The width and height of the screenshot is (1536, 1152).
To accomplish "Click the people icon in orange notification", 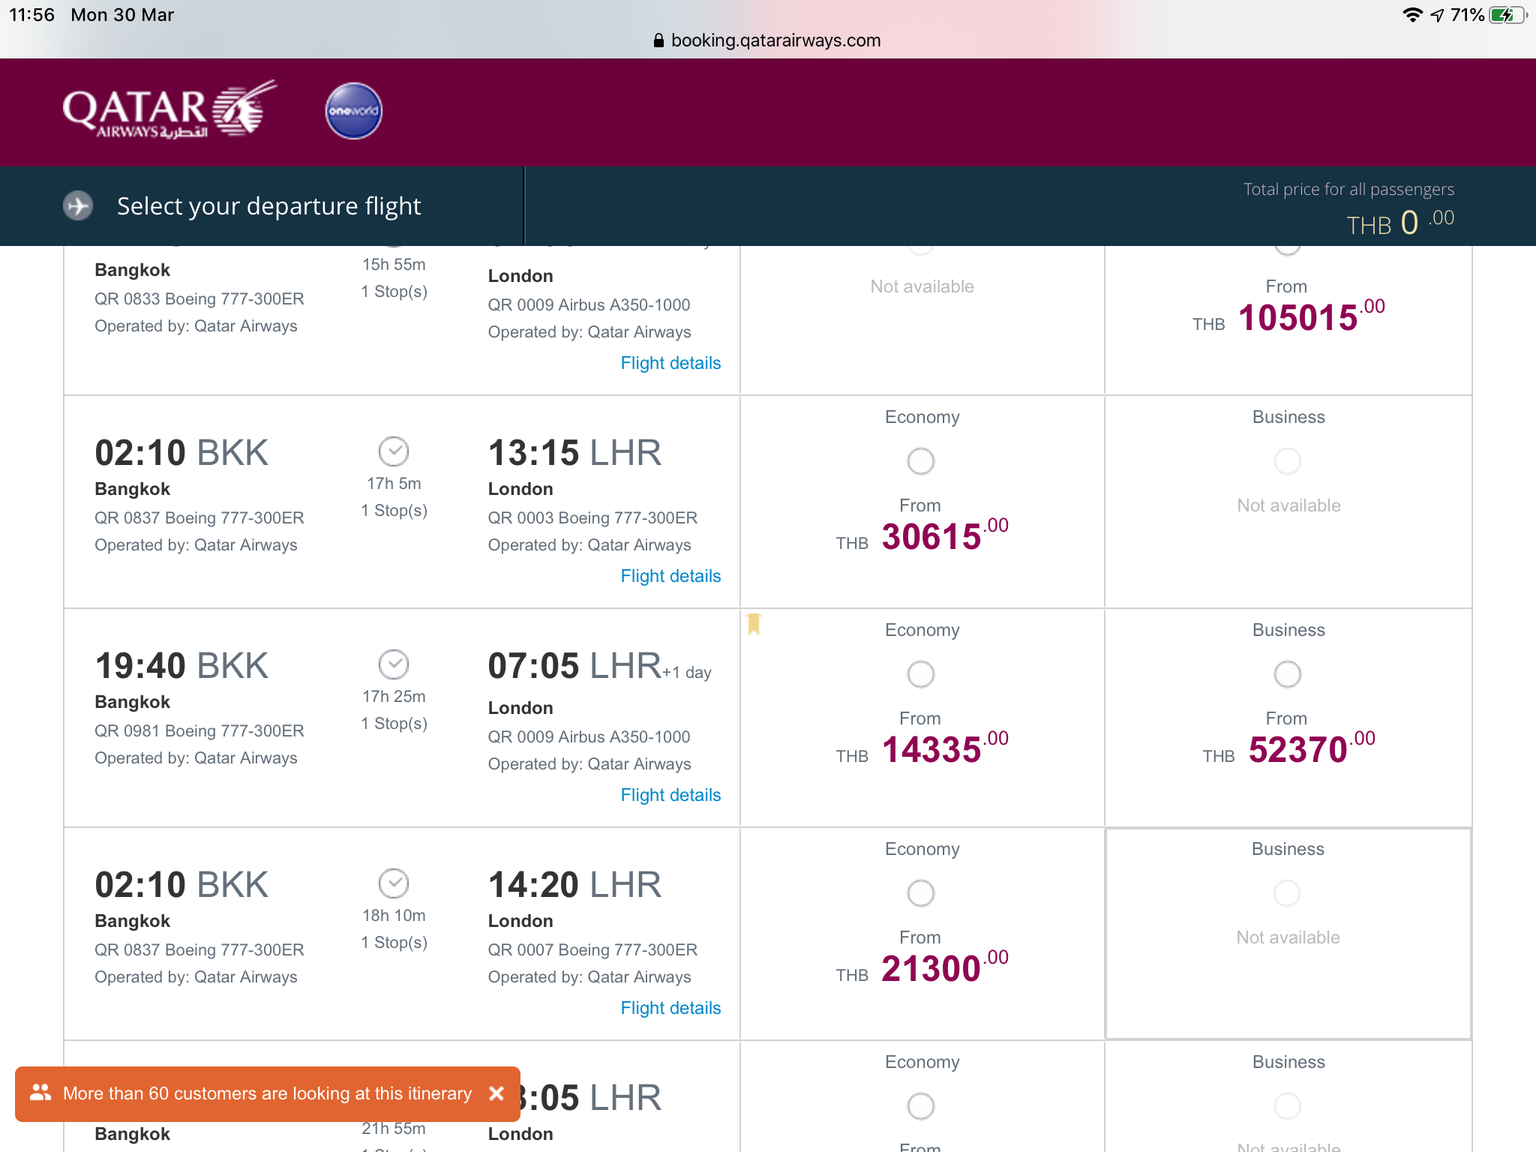I will [40, 1093].
